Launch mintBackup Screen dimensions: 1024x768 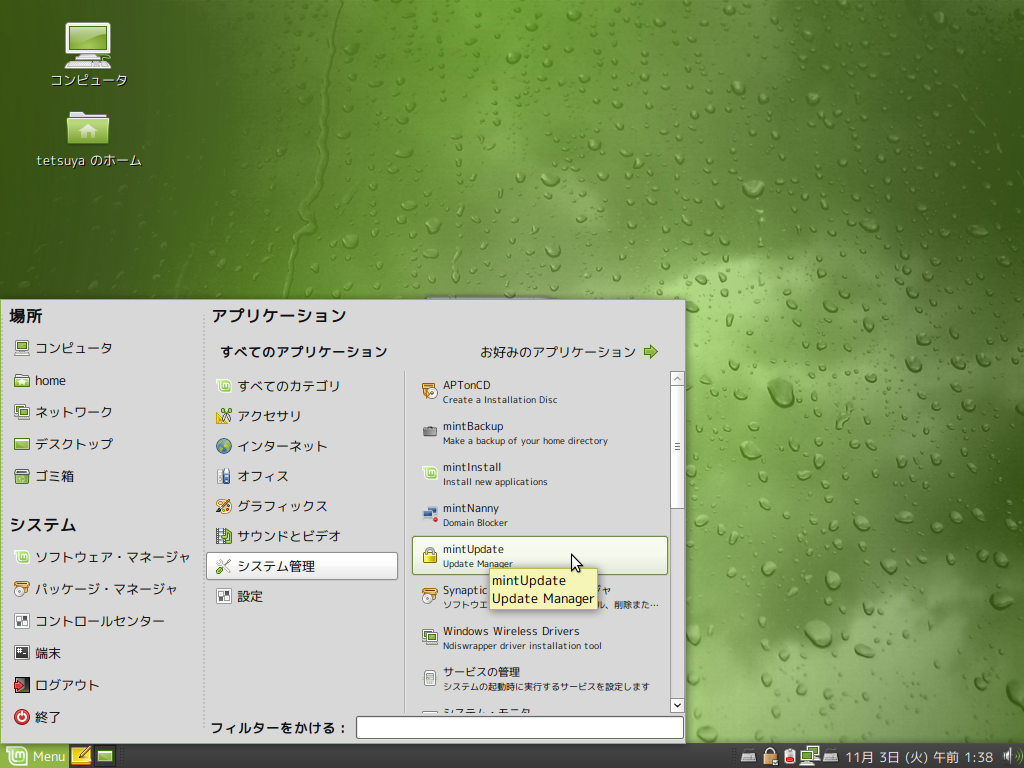pos(539,433)
